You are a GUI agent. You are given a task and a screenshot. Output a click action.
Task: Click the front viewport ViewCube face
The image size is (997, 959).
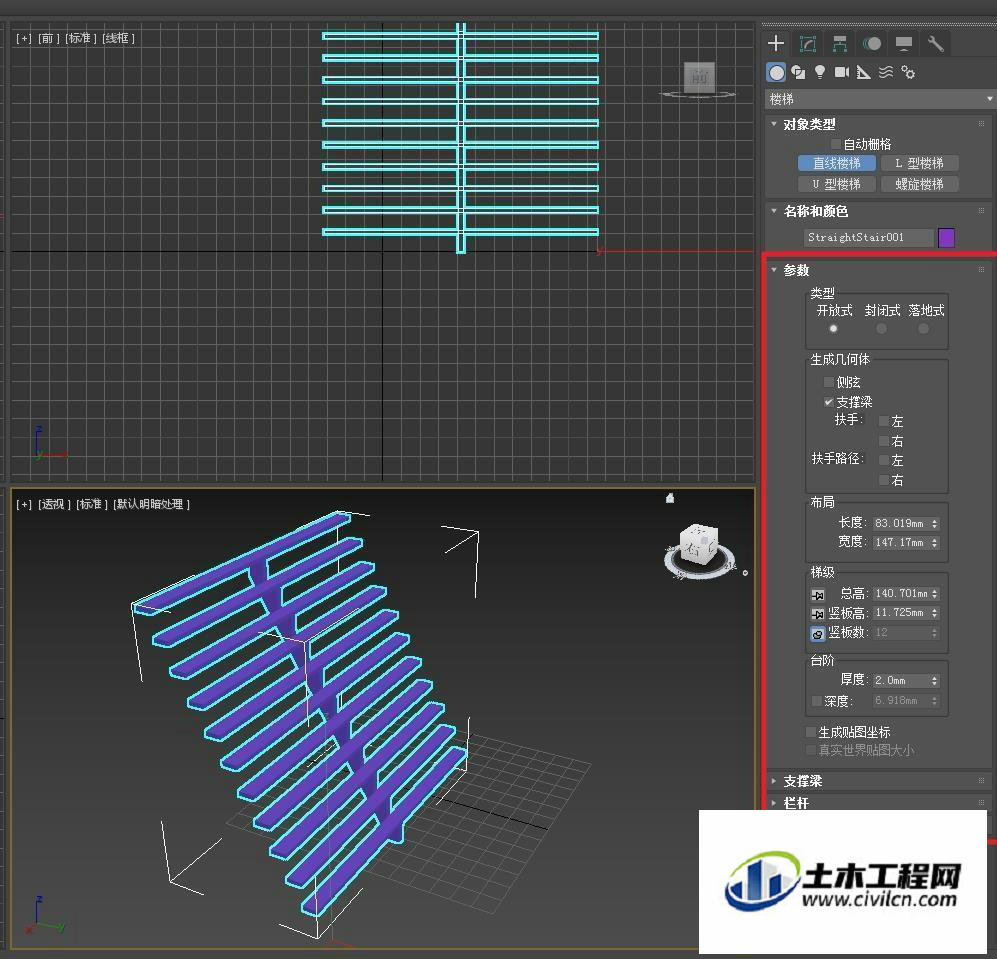[x=699, y=77]
